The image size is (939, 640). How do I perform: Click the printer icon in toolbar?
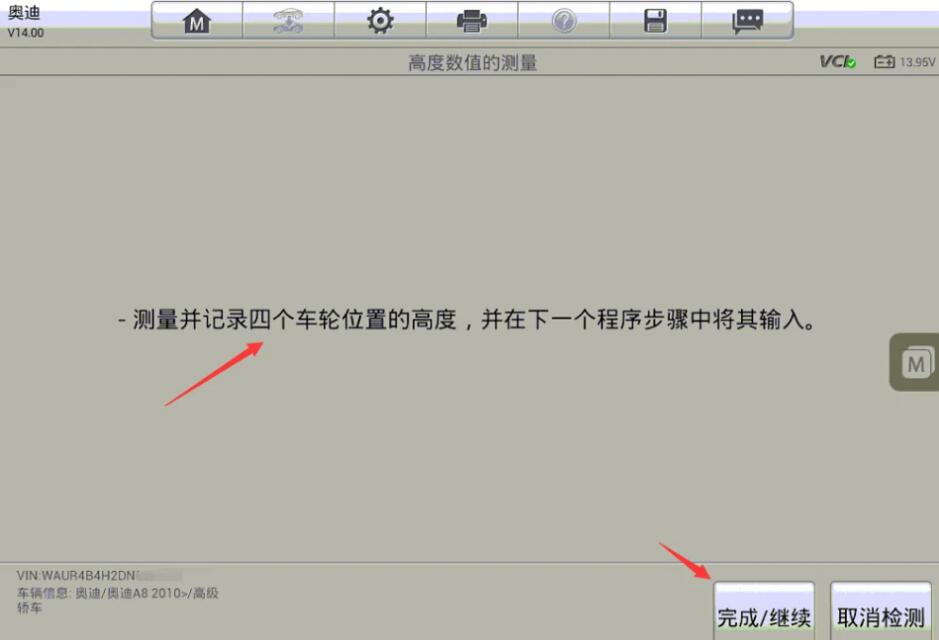[471, 21]
